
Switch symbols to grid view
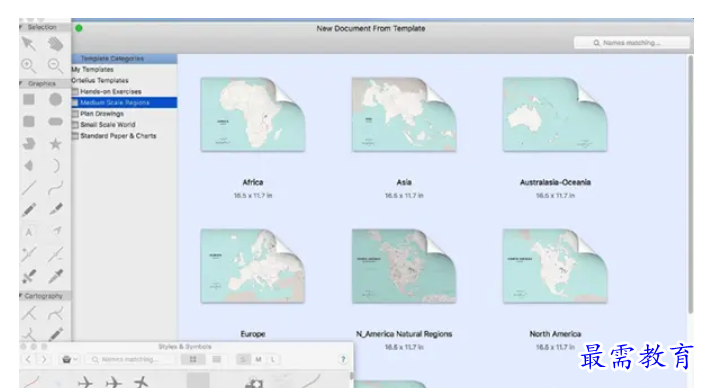(x=193, y=359)
